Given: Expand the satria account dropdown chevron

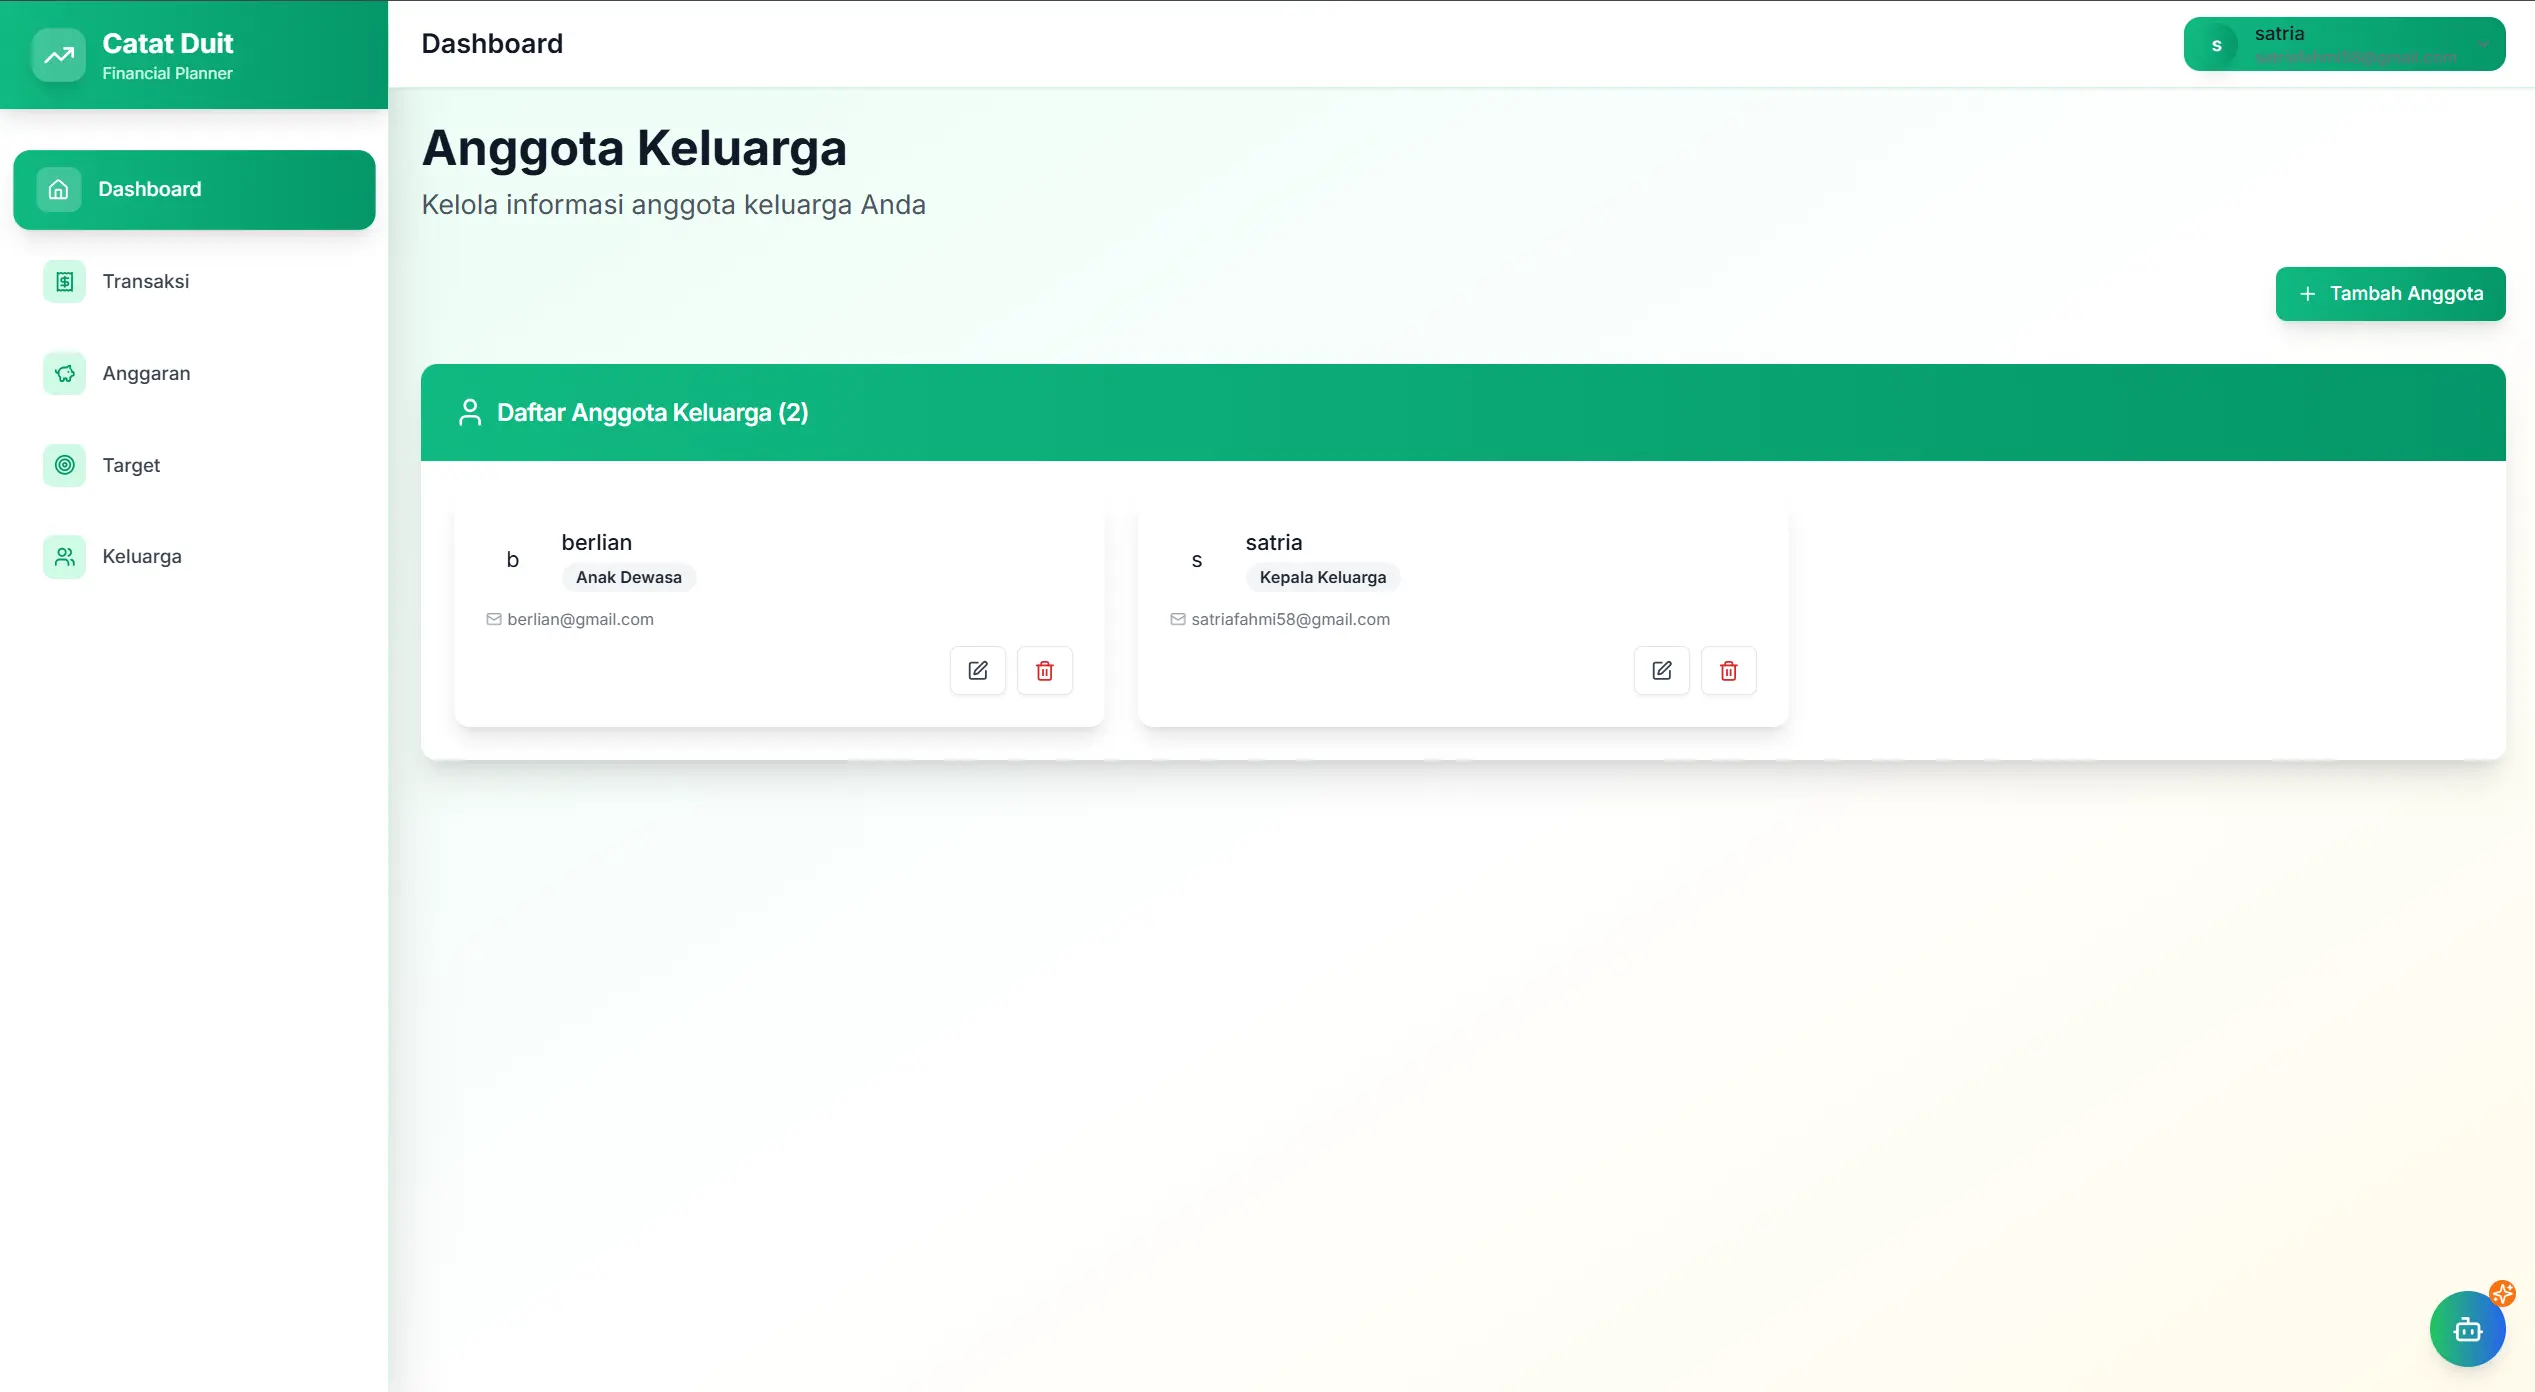Looking at the screenshot, I should (x=2483, y=45).
